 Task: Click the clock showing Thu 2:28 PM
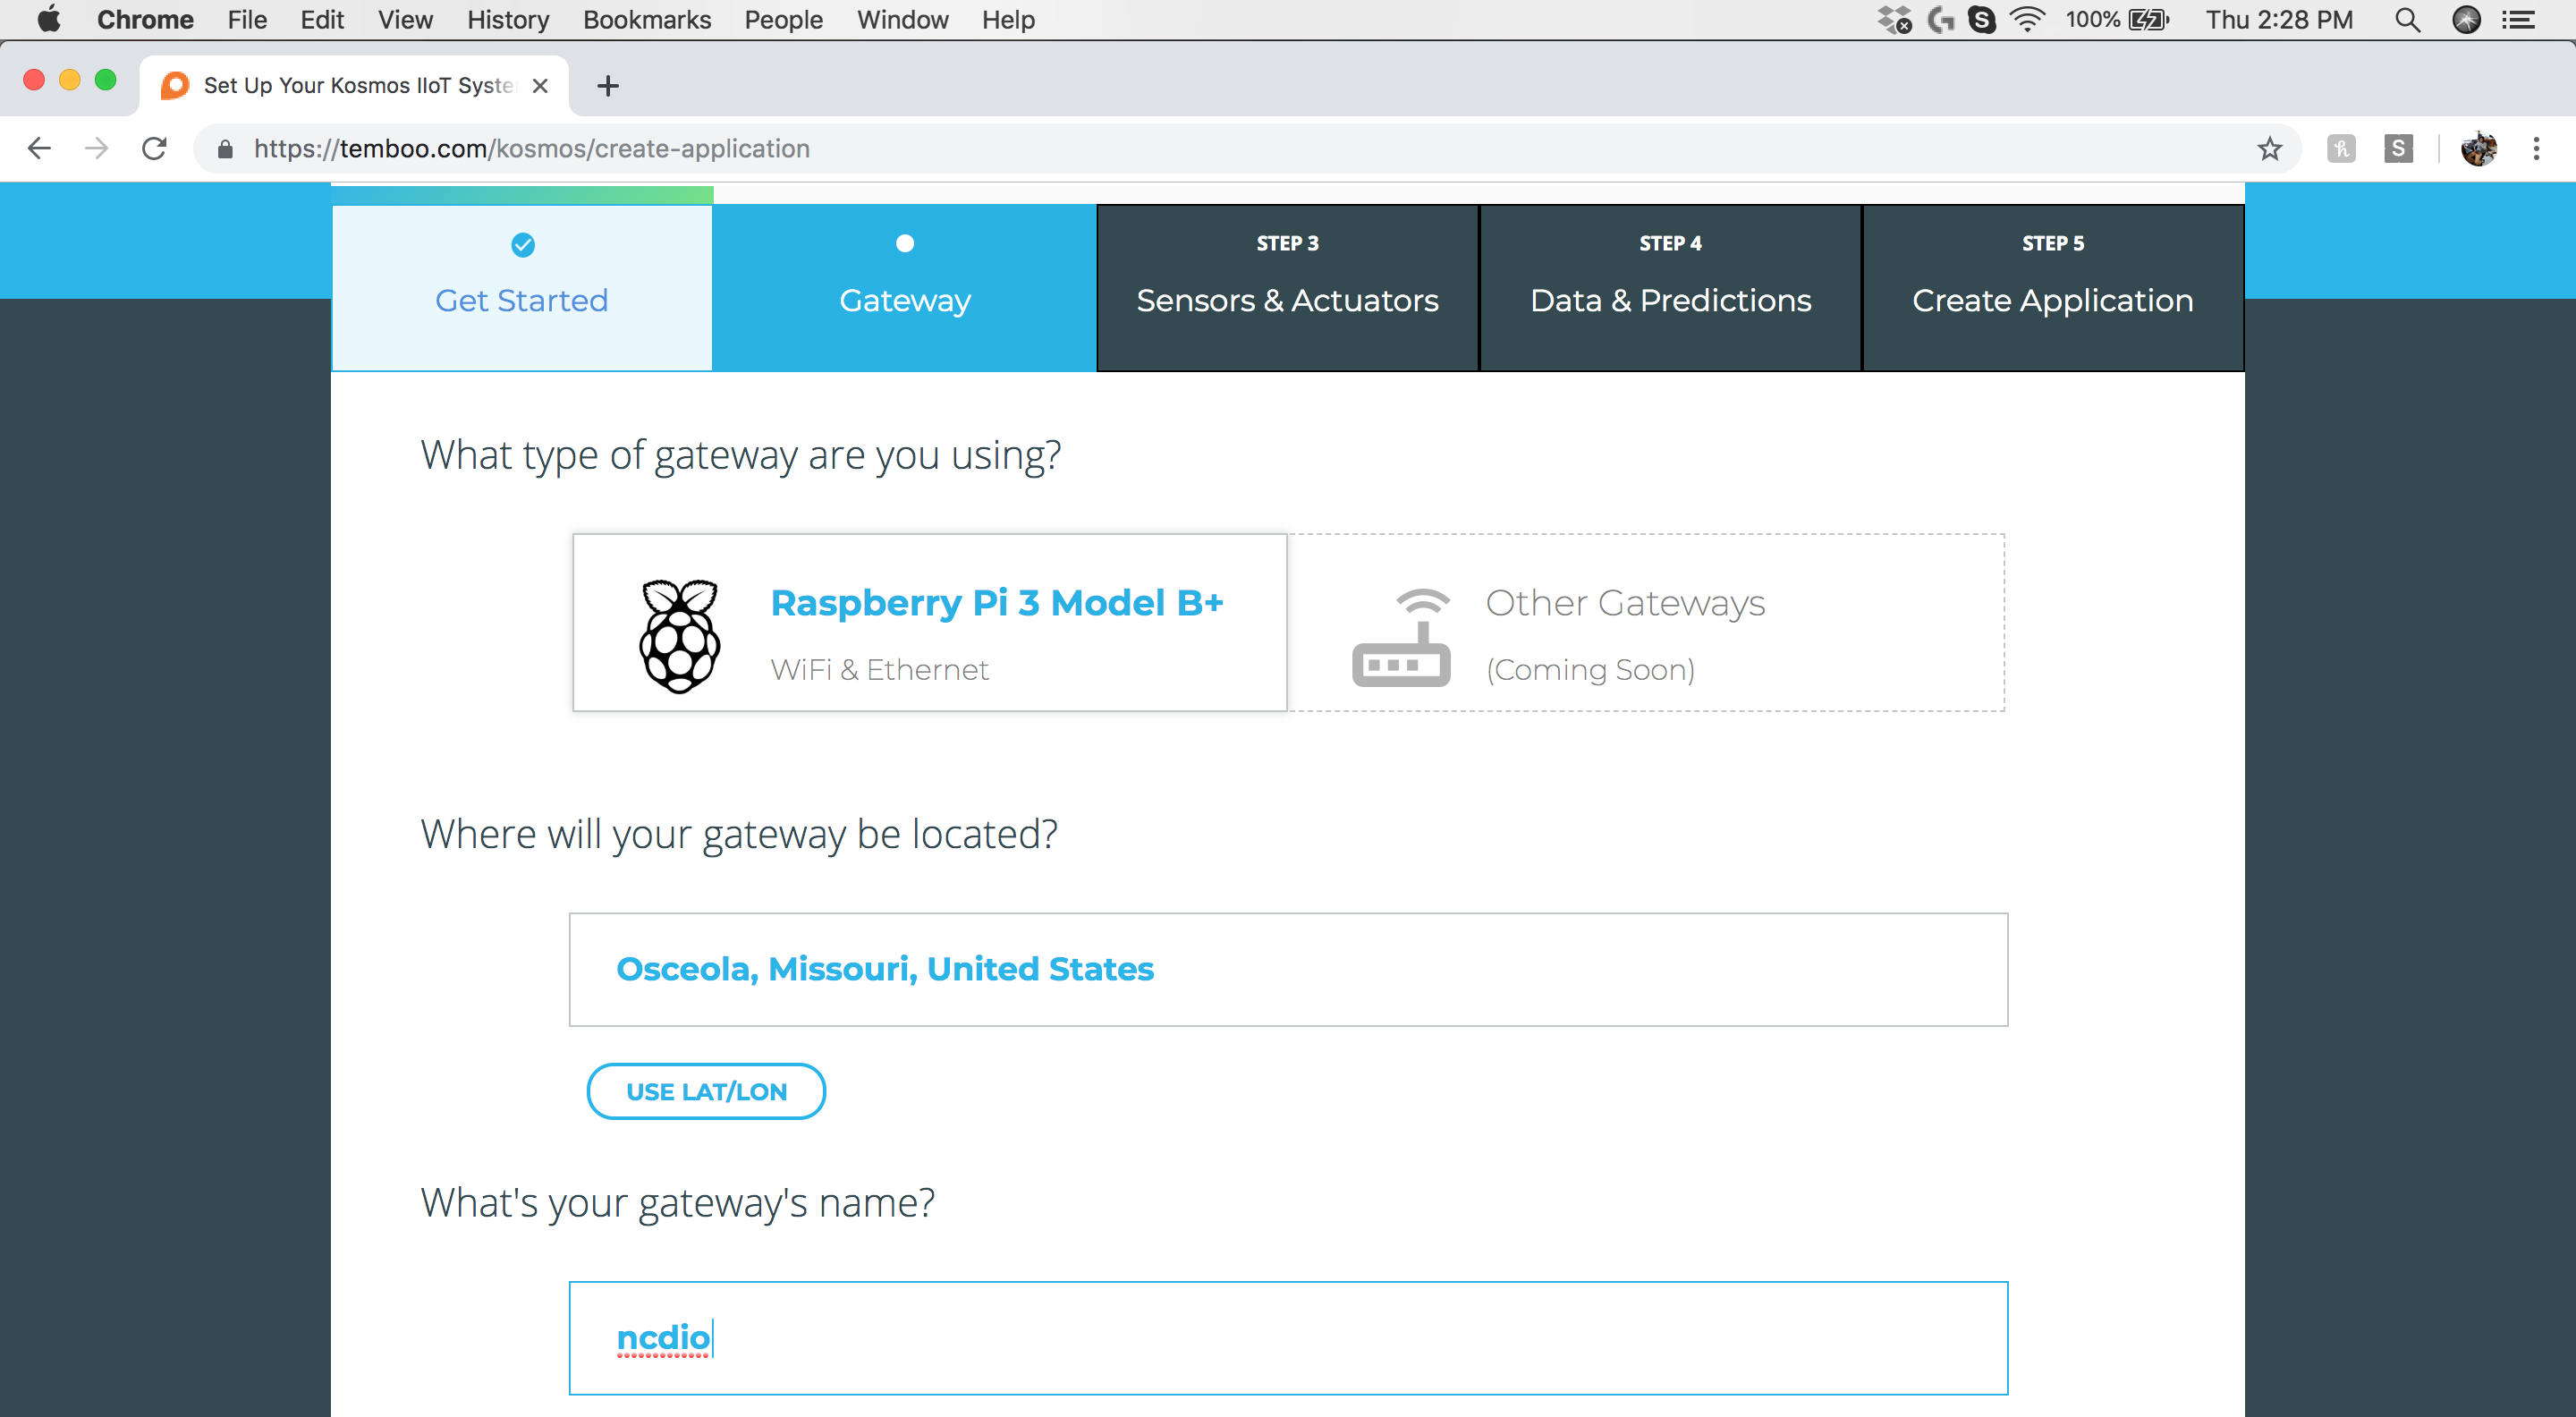pyautogui.click(x=2279, y=20)
